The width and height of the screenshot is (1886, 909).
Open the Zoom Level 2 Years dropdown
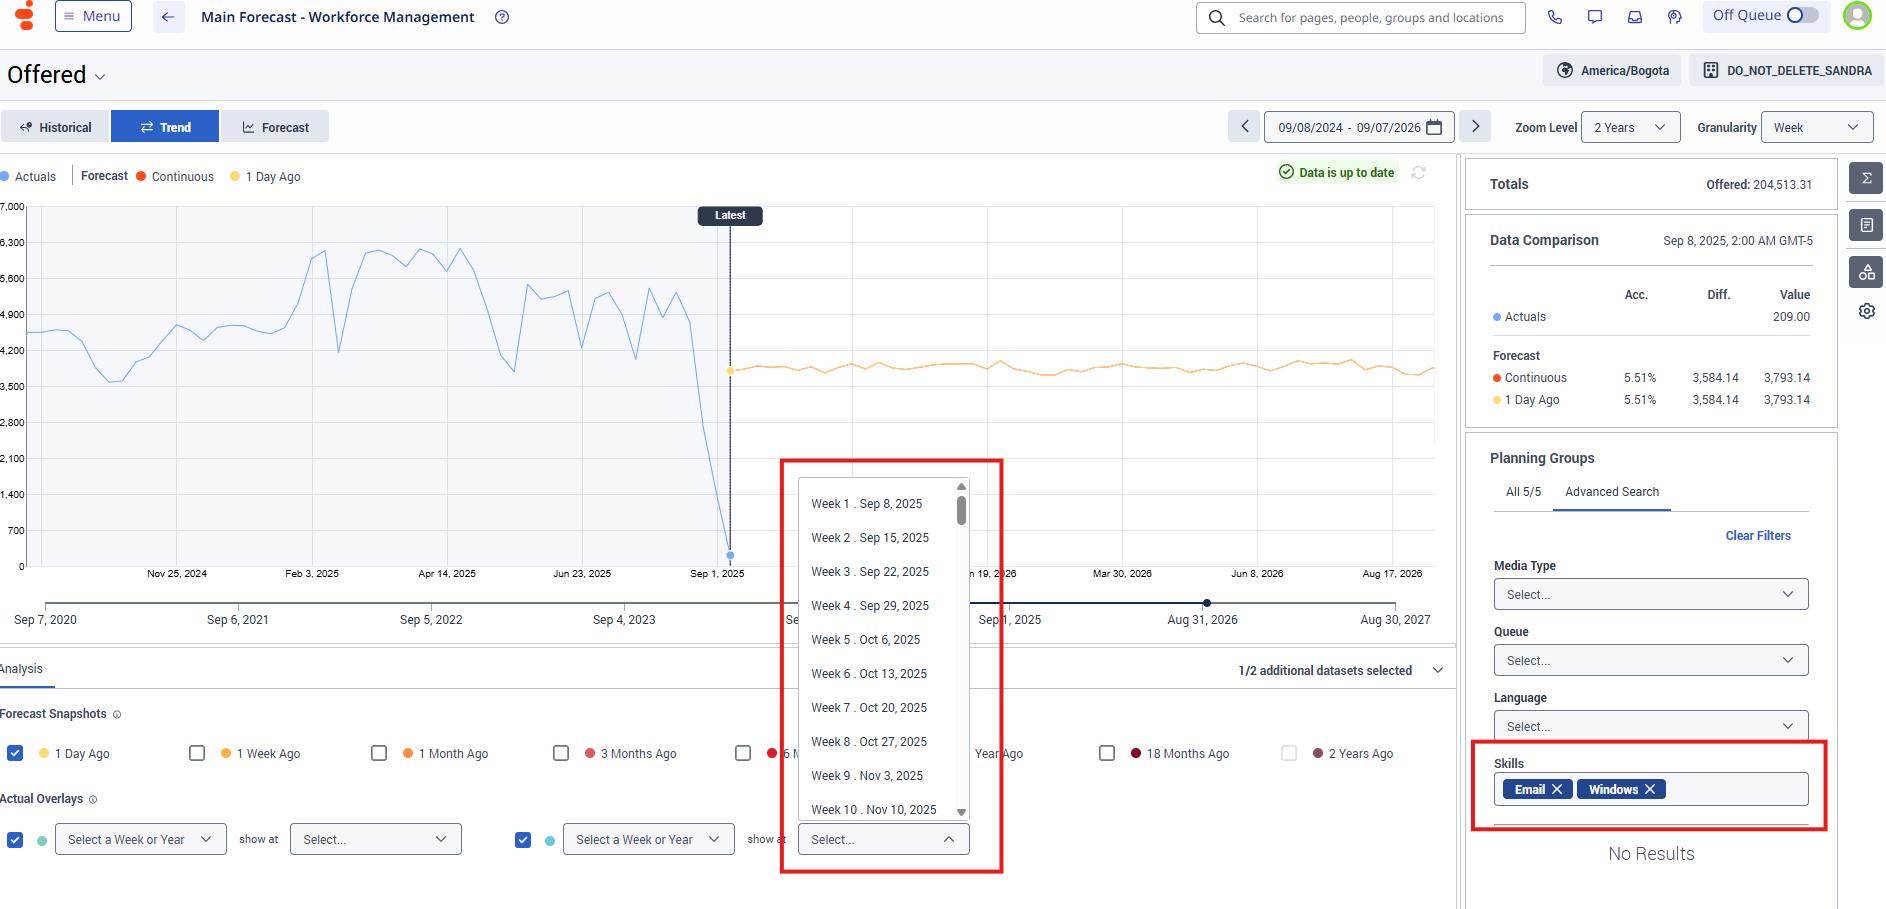click(x=1630, y=127)
